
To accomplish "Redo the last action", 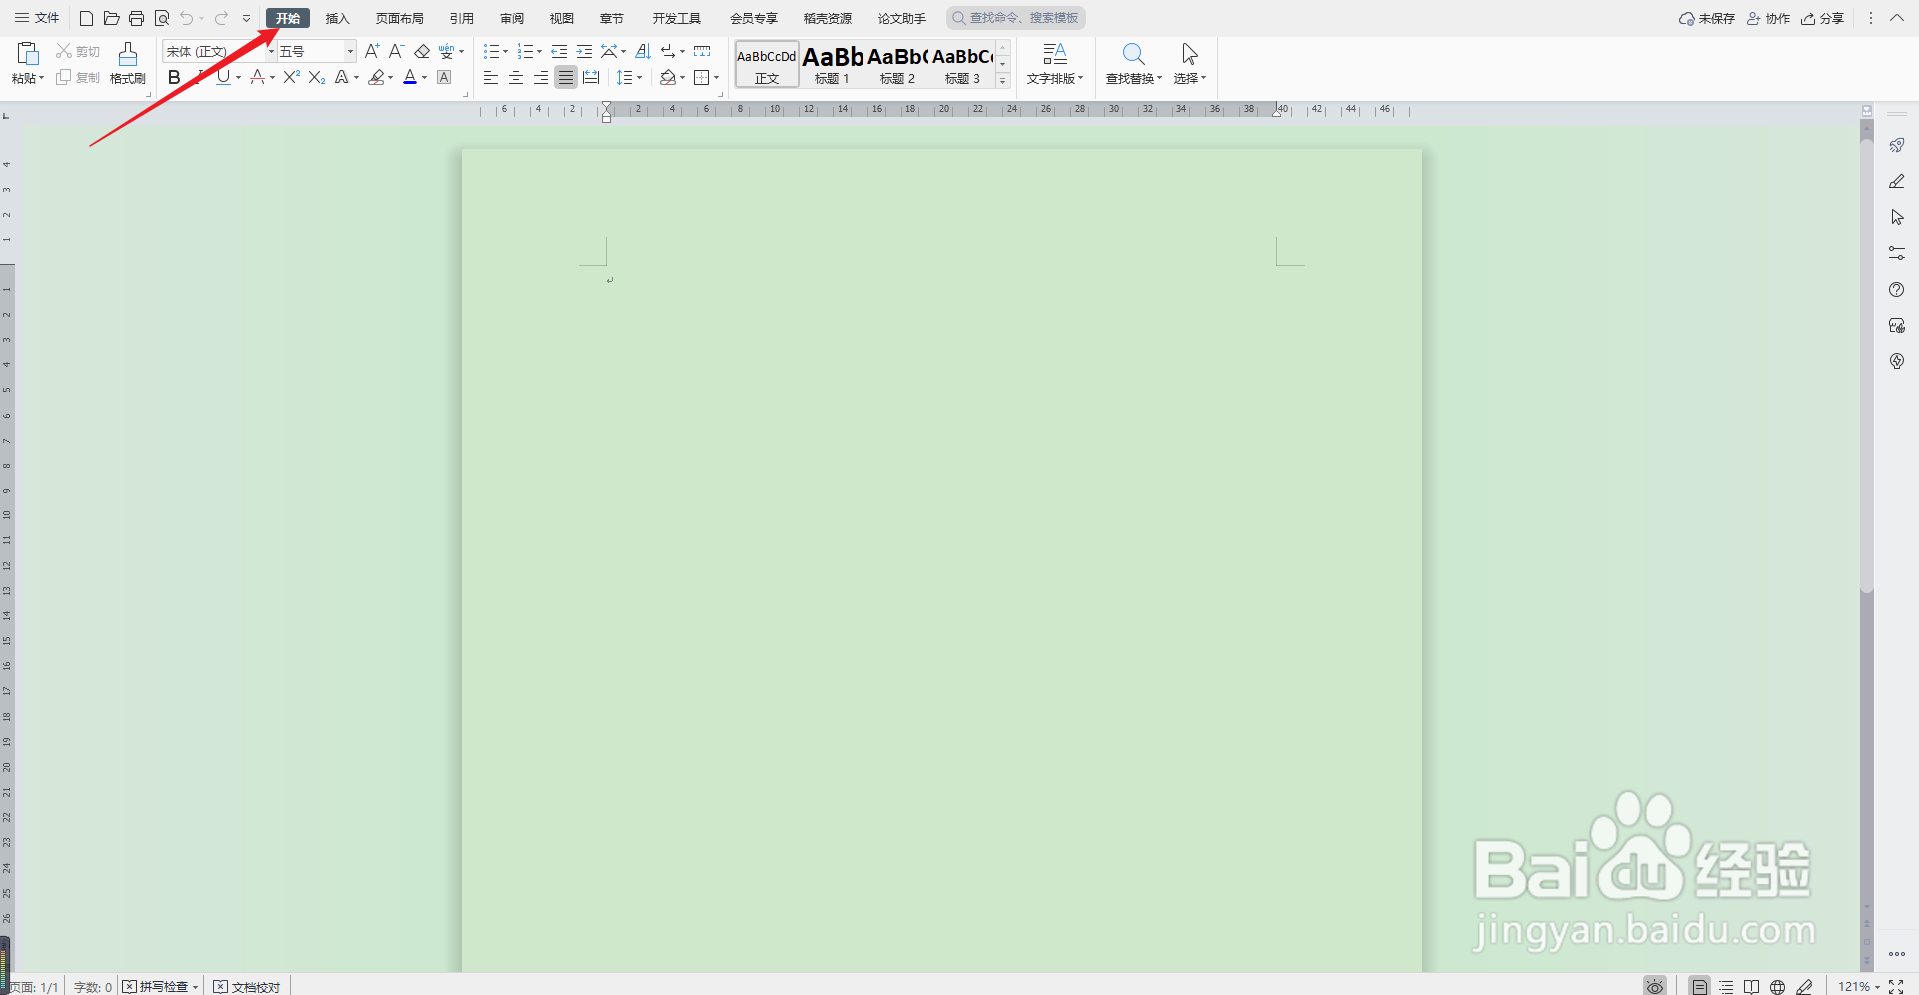I will [222, 18].
